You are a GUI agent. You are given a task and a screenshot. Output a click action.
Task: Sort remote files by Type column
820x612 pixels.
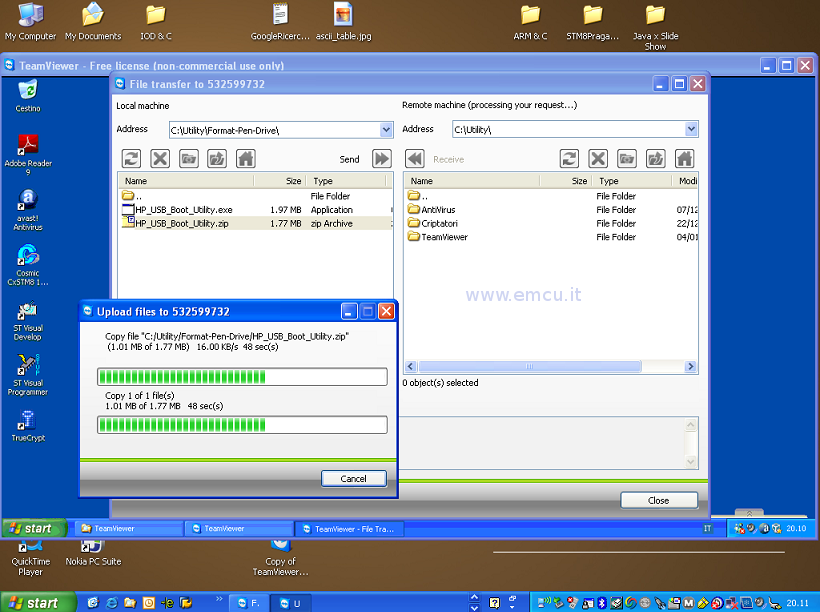632,181
